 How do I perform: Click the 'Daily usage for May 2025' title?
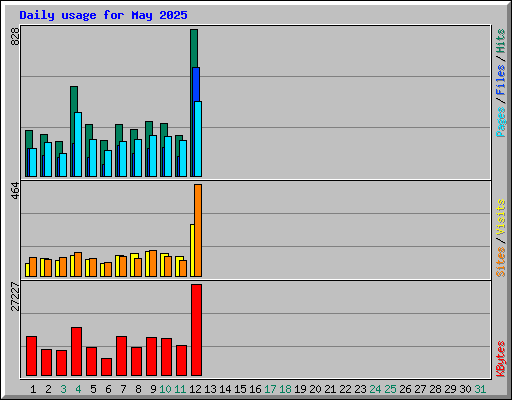coord(103,15)
